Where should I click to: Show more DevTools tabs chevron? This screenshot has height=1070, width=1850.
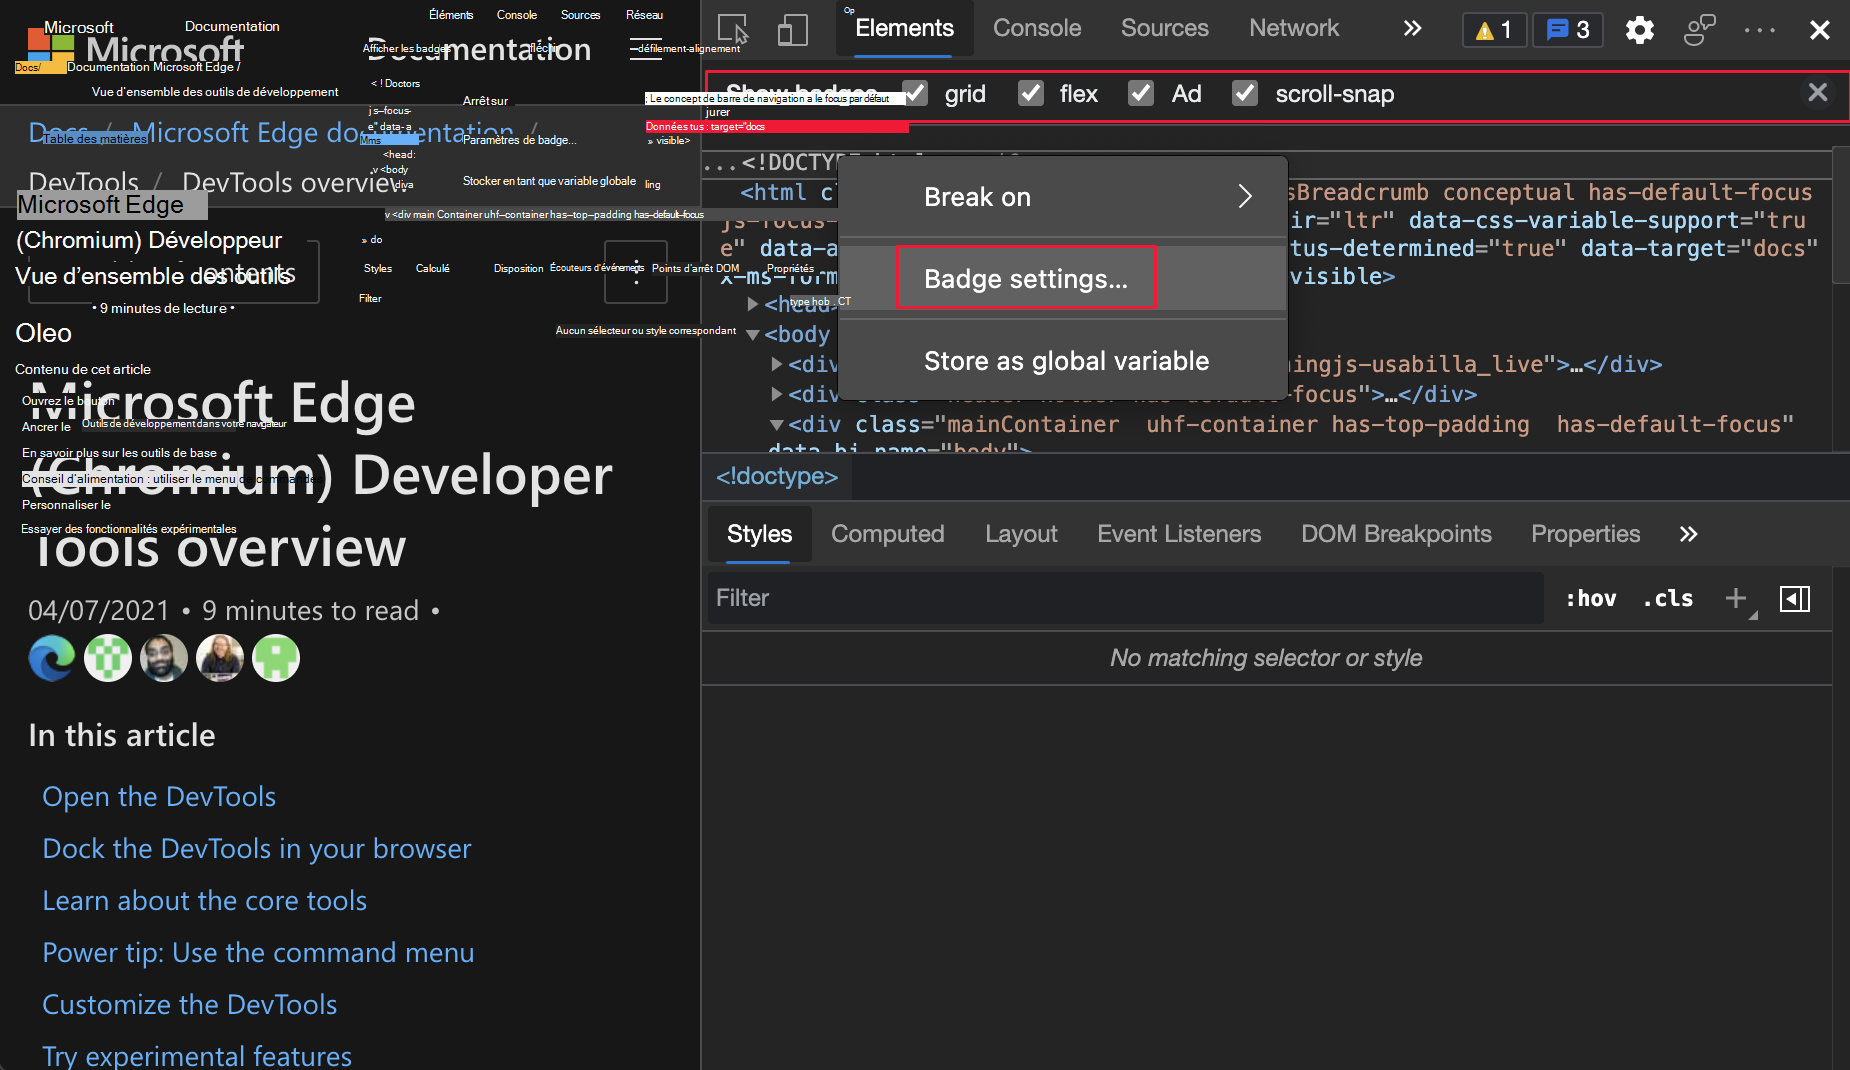pos(1411,29)
